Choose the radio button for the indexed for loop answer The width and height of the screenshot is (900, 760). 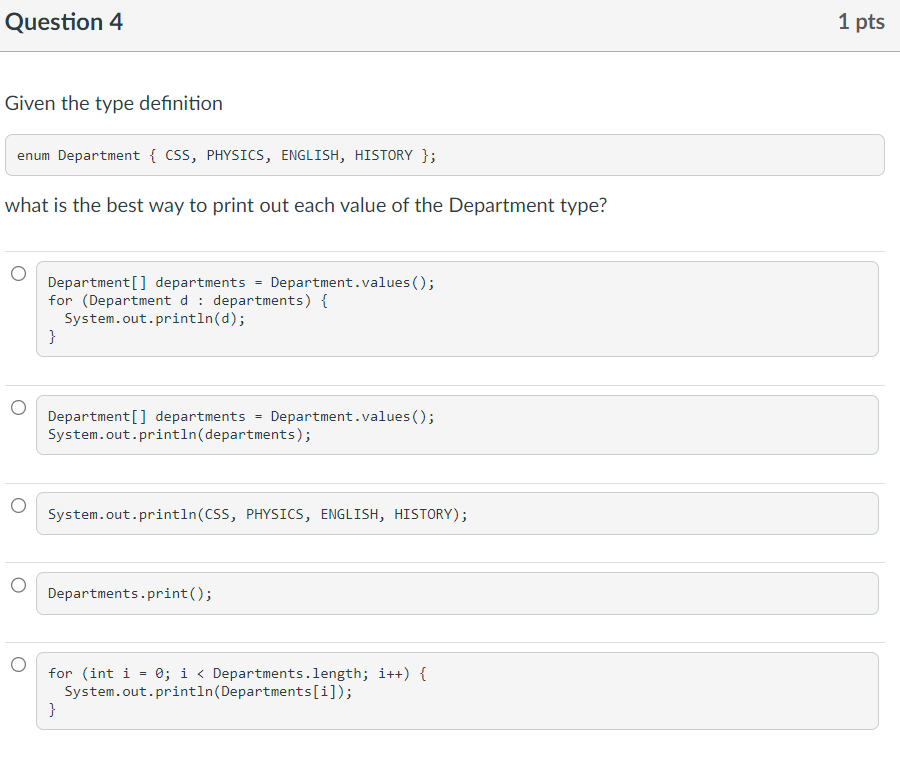[18, 664]
